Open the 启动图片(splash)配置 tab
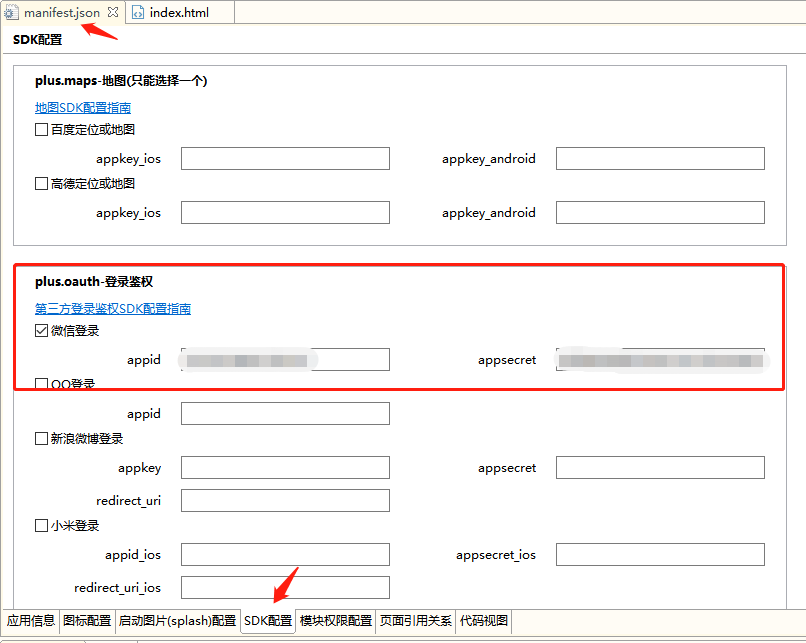 [x=177, y=620]
